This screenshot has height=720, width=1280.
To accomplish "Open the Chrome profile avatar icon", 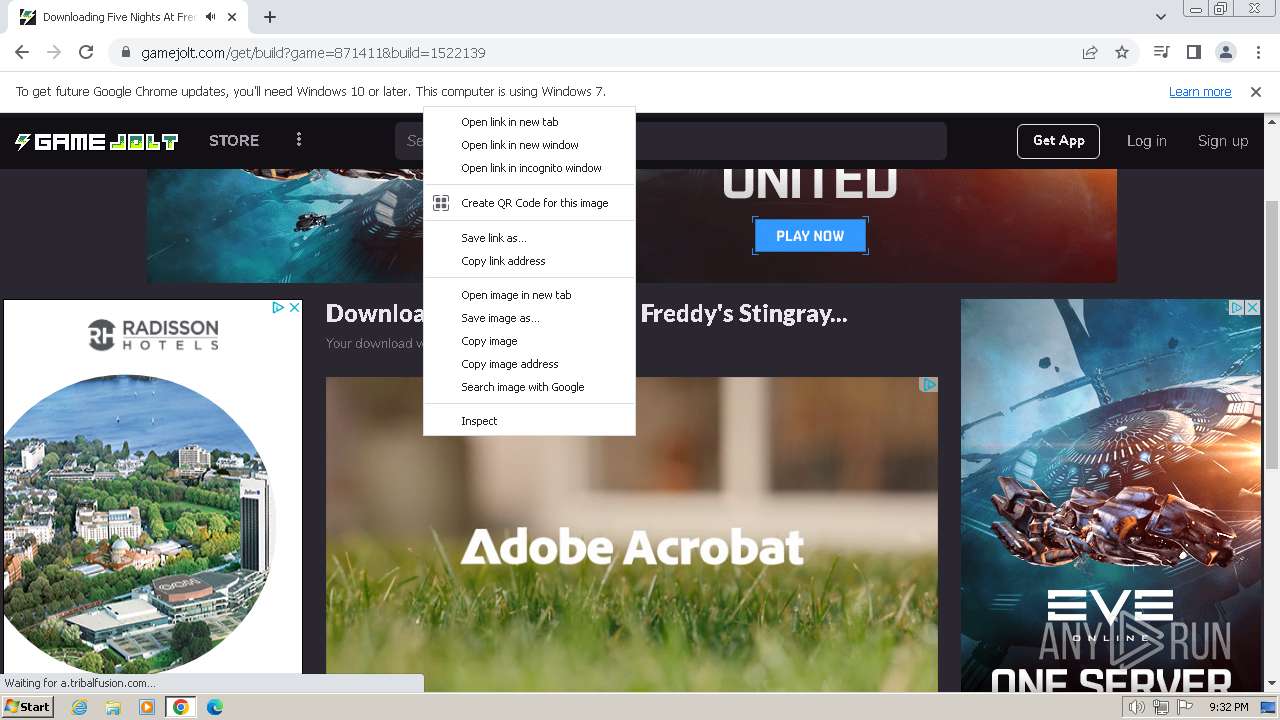I will pos(1225,52).
